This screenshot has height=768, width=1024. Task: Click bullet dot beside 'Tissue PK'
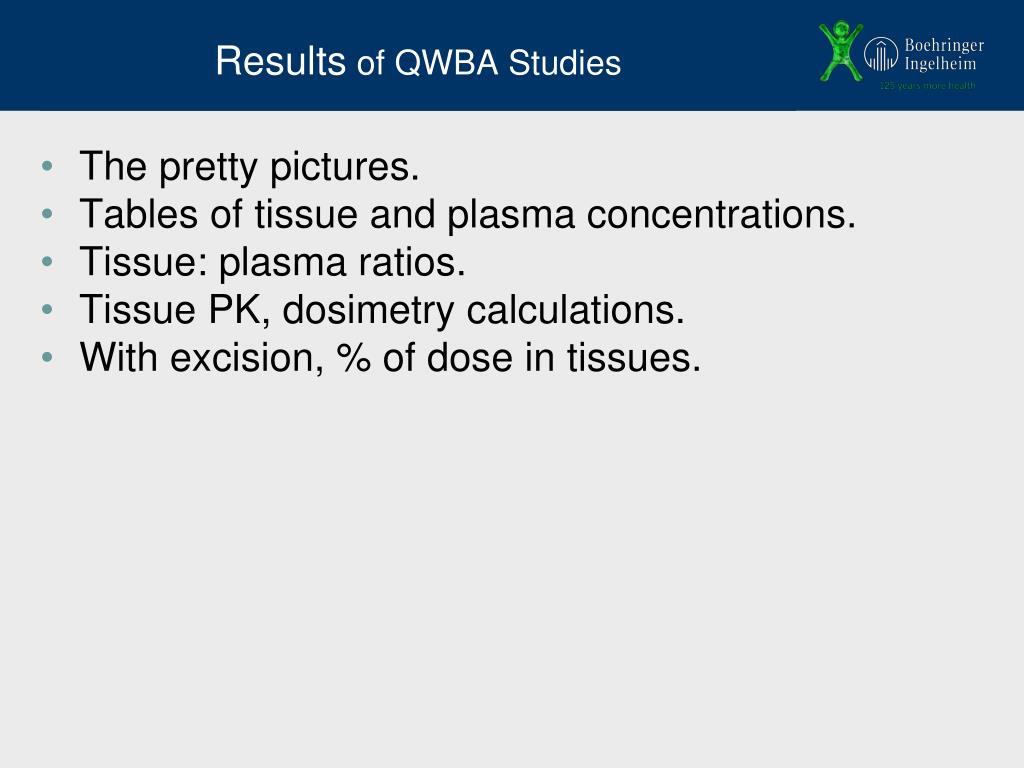(47, 310)
